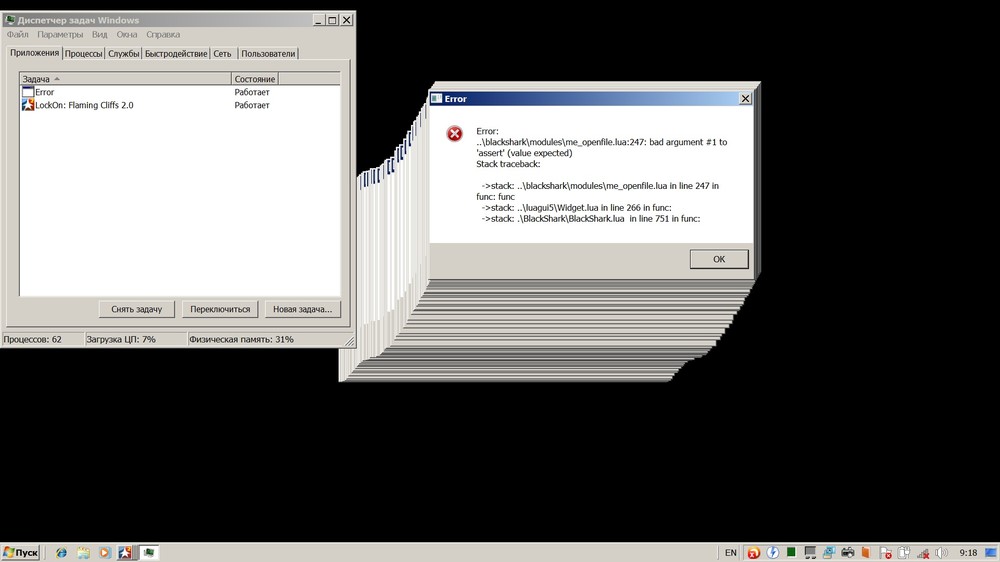Click the LockOn task row icon

pos(27,105)
